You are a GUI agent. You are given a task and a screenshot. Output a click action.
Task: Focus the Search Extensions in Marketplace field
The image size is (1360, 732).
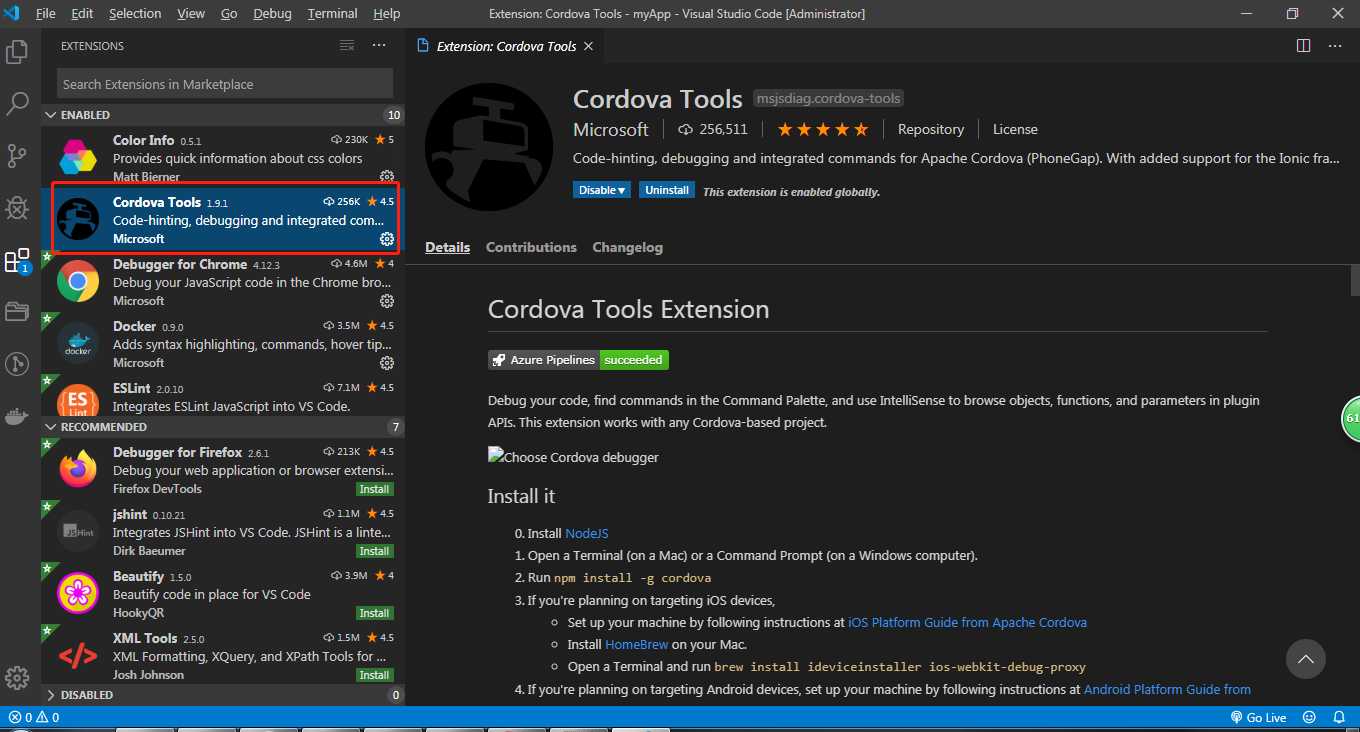[225, 84]
